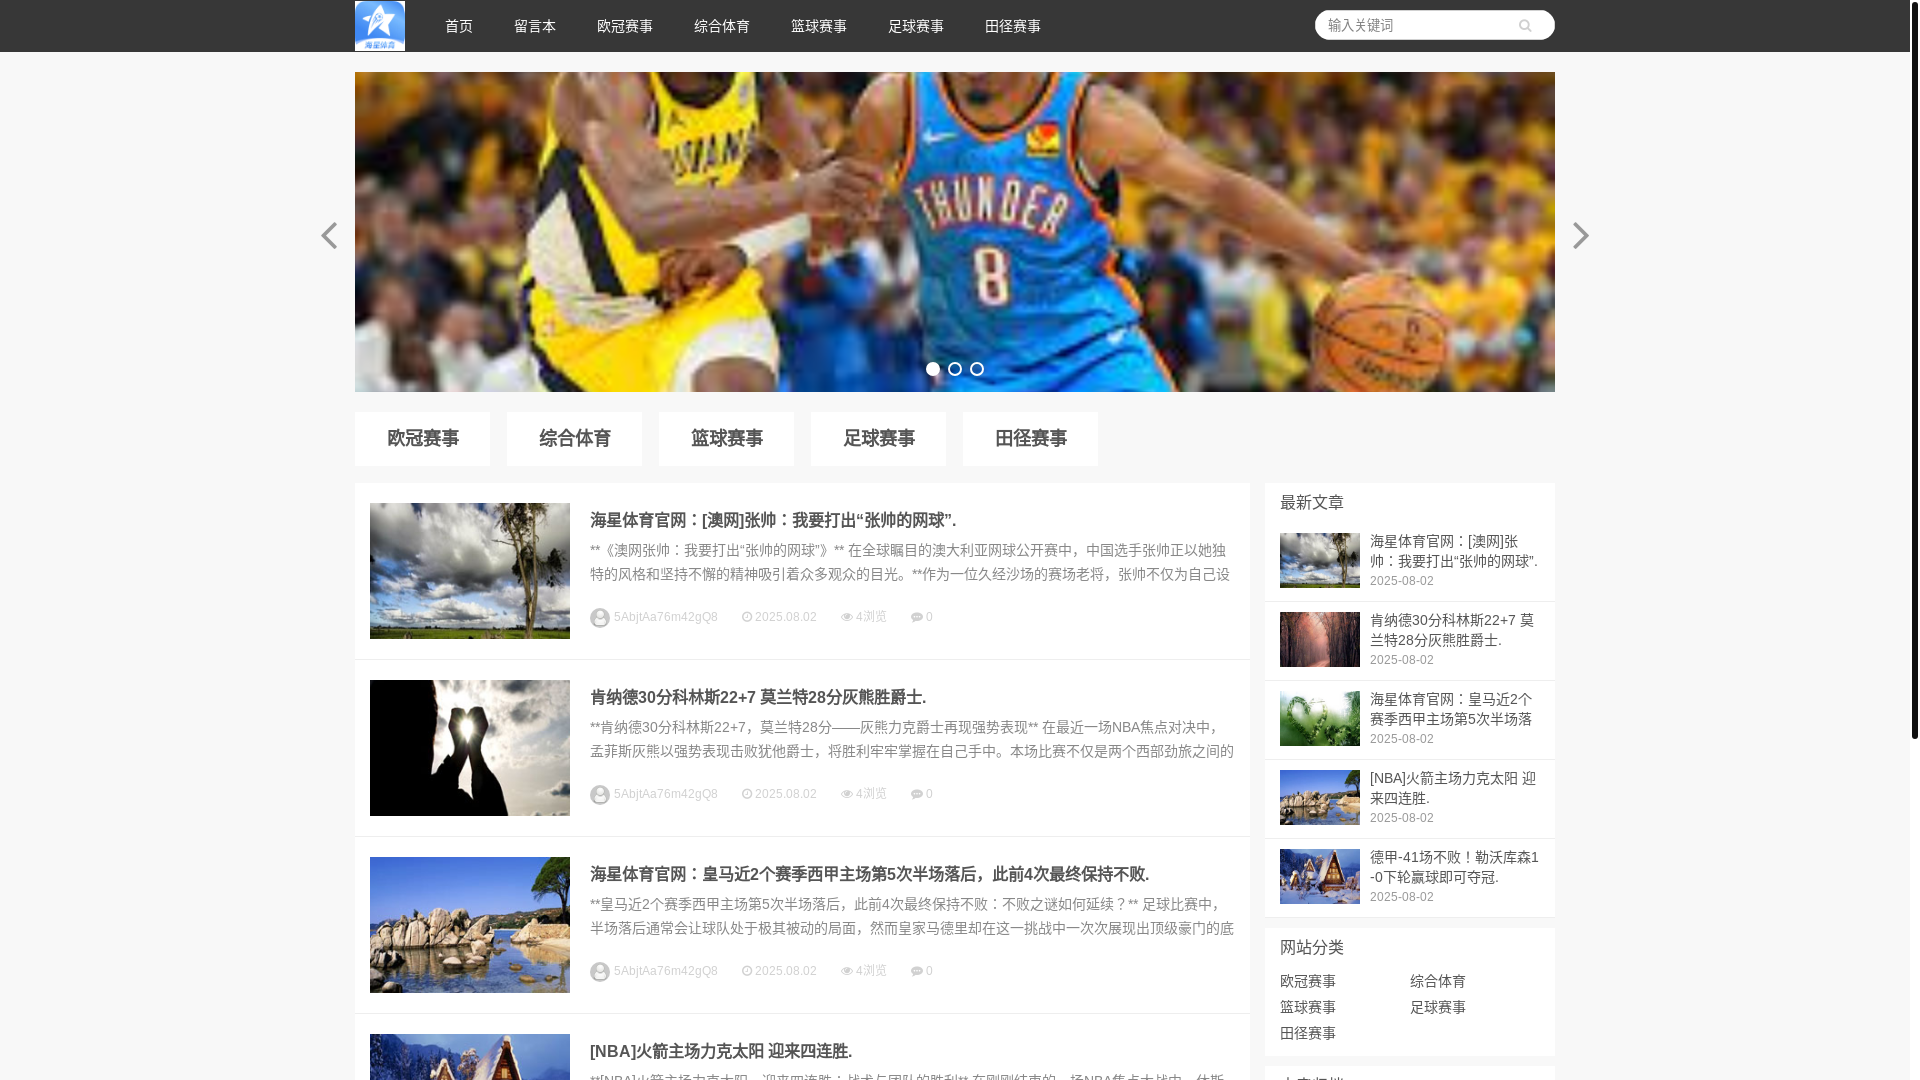
Task: Select 欧冠赛事 category tab below banner
Action: [x=422, y=439]
